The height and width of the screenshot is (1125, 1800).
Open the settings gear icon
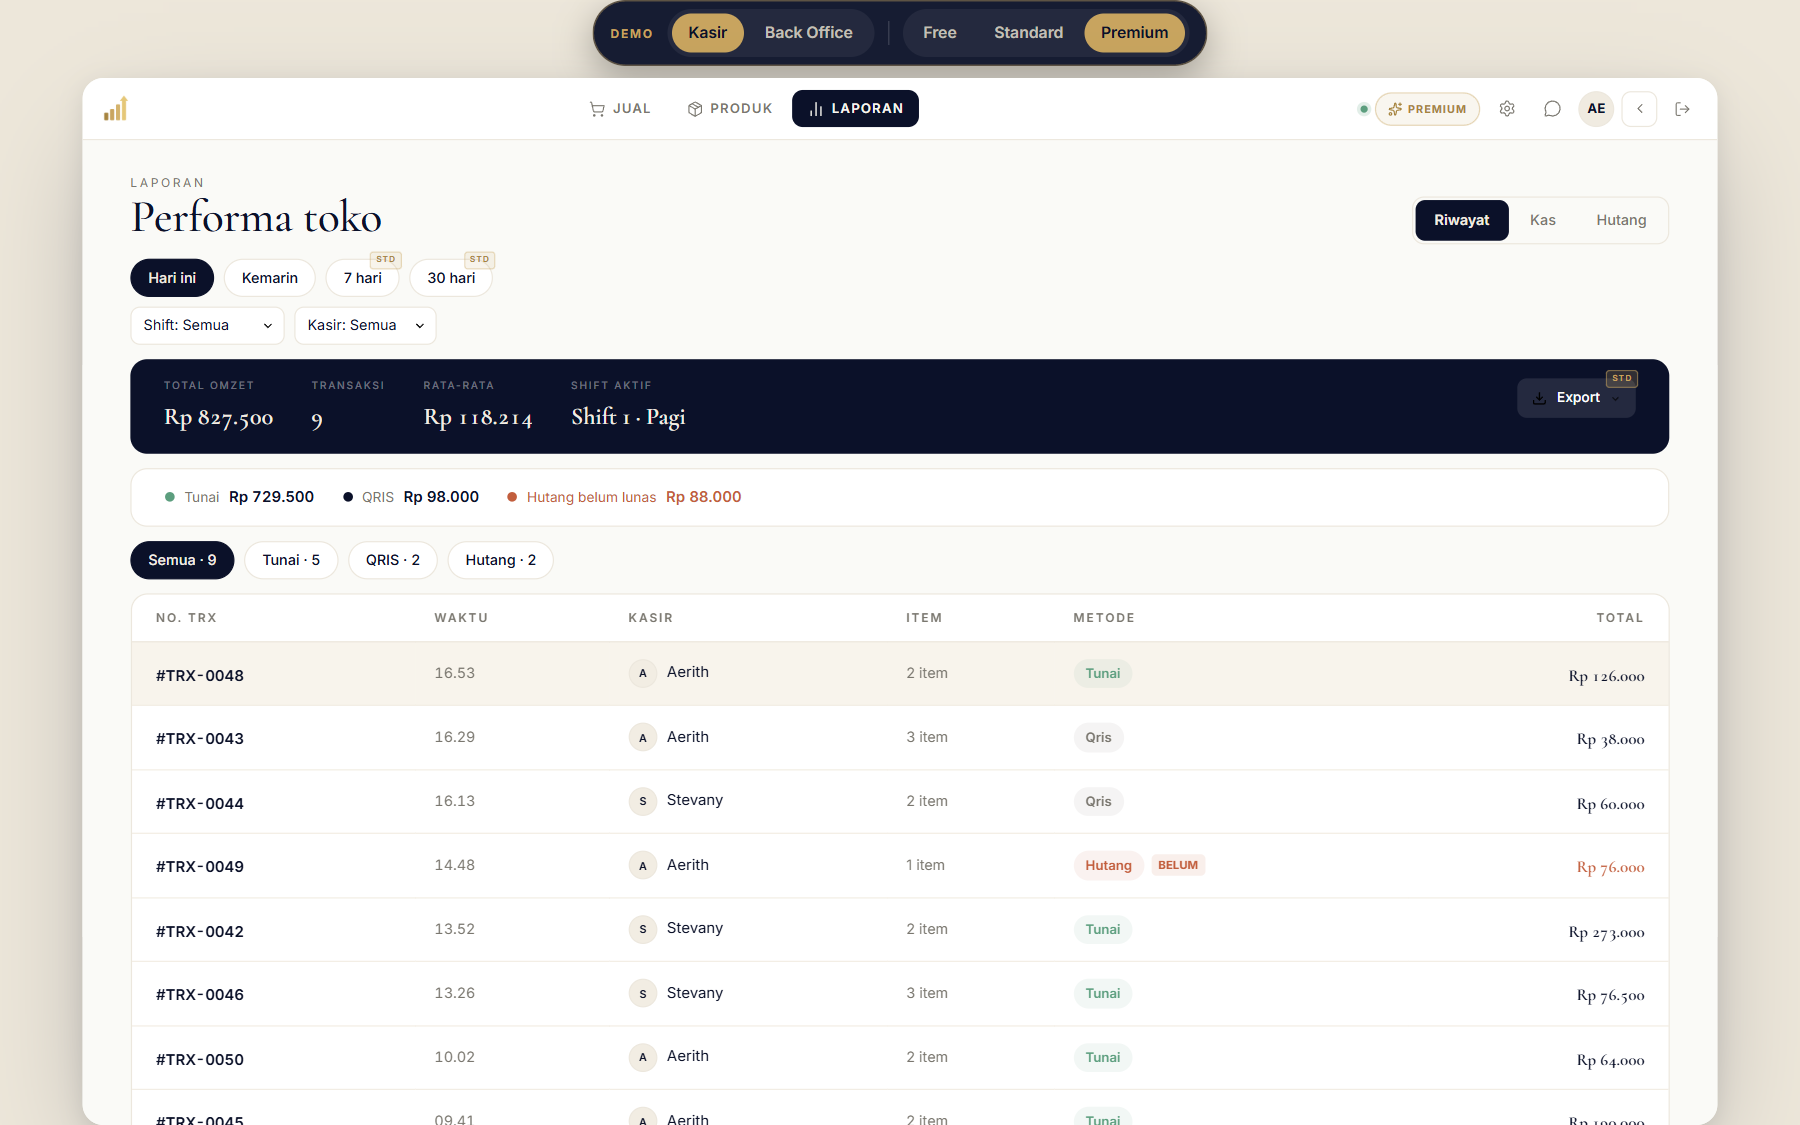pos(1507,109)
